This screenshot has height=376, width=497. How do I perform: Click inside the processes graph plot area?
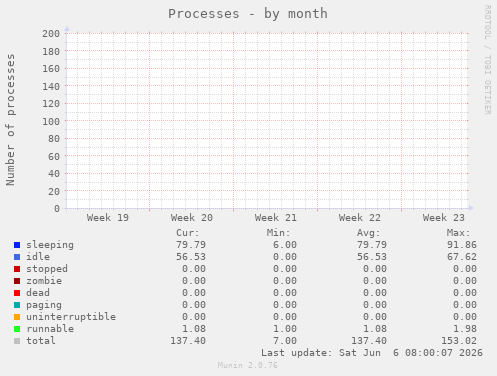point(267,121)
